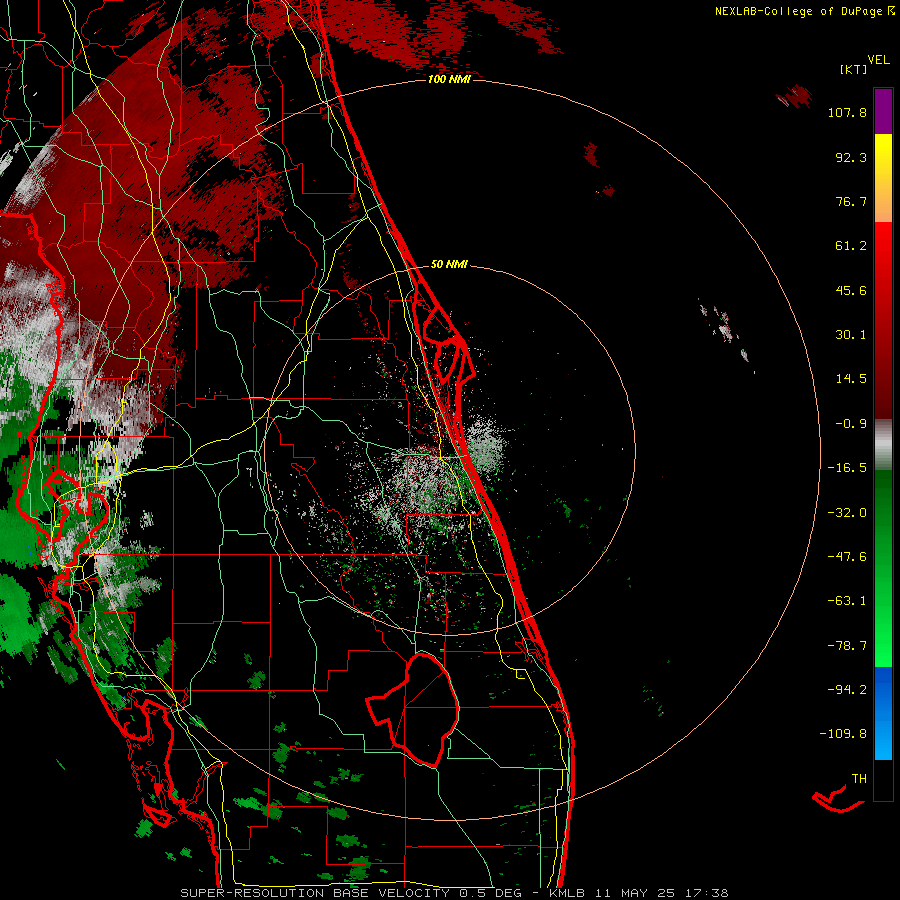Click the 50 NMI range ring label
The height and width of the screenshot is (900, 900).
pos(449,265)
